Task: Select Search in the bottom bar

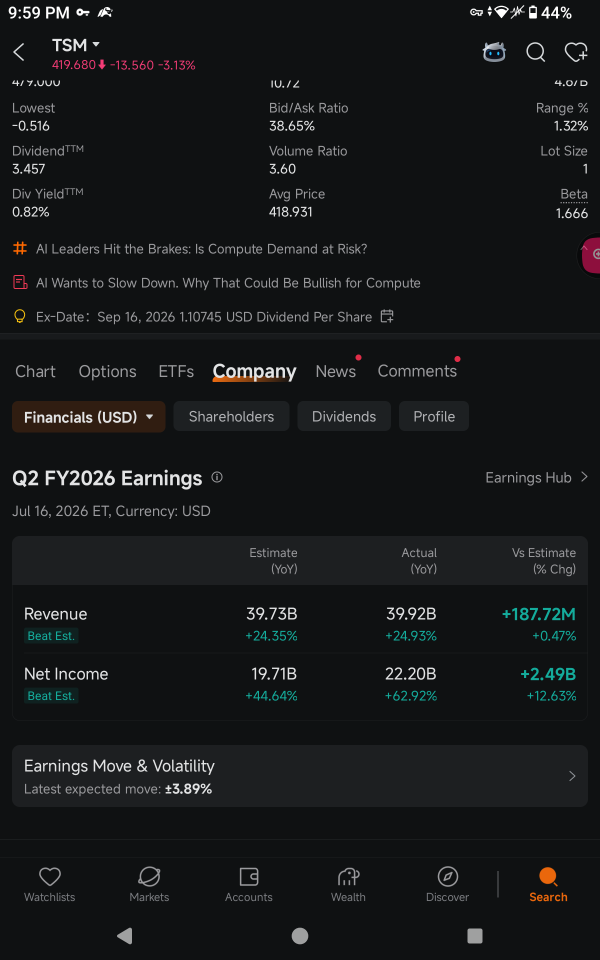Action: (x=548, y=885)
